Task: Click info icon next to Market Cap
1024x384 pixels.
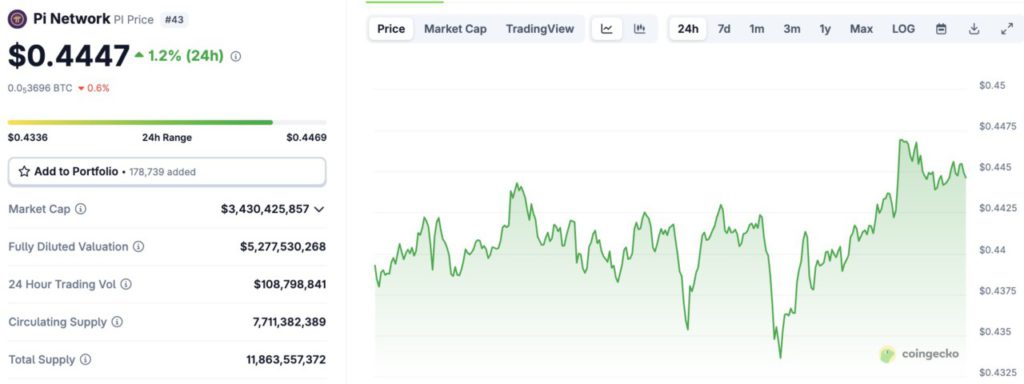Action: 81,209
